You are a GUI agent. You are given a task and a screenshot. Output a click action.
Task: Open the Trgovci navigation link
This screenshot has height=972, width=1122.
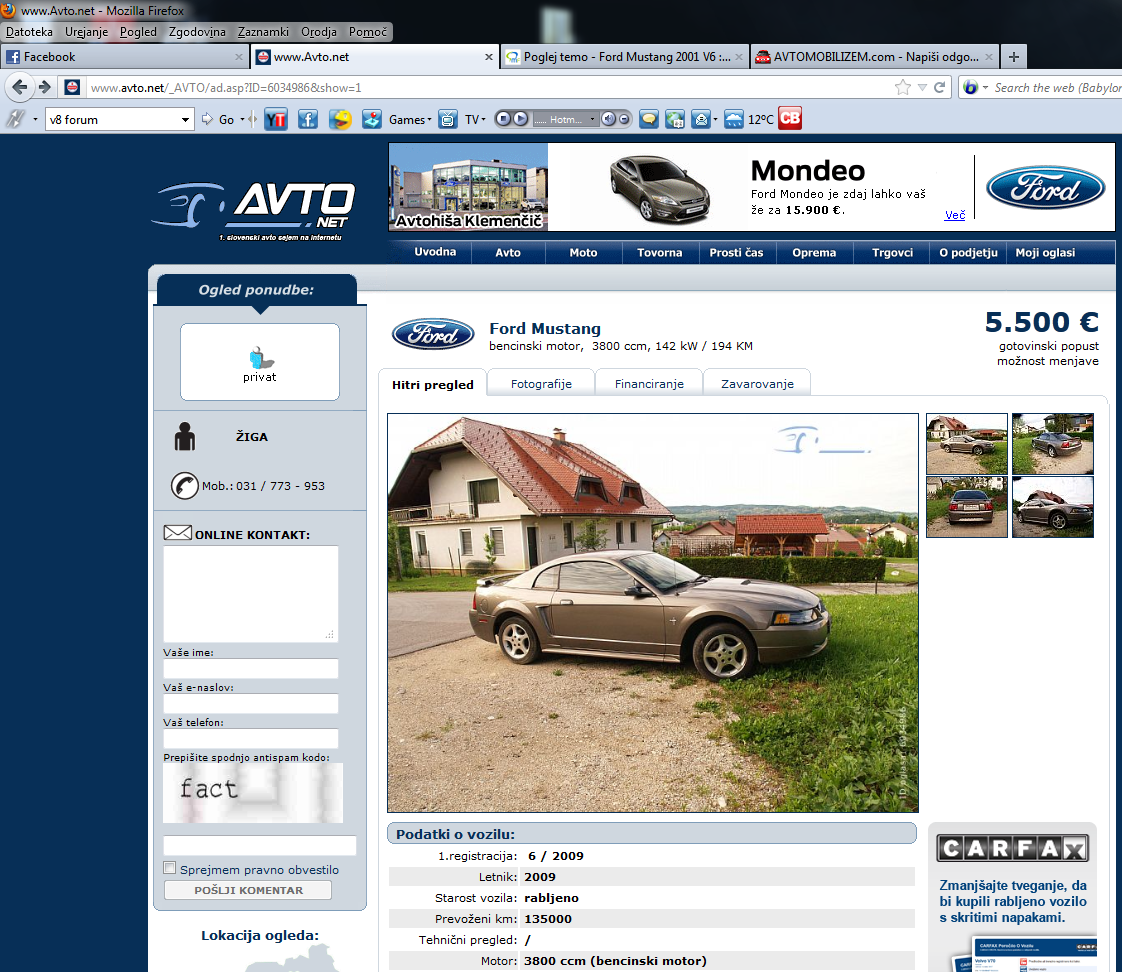pos(892,253)
